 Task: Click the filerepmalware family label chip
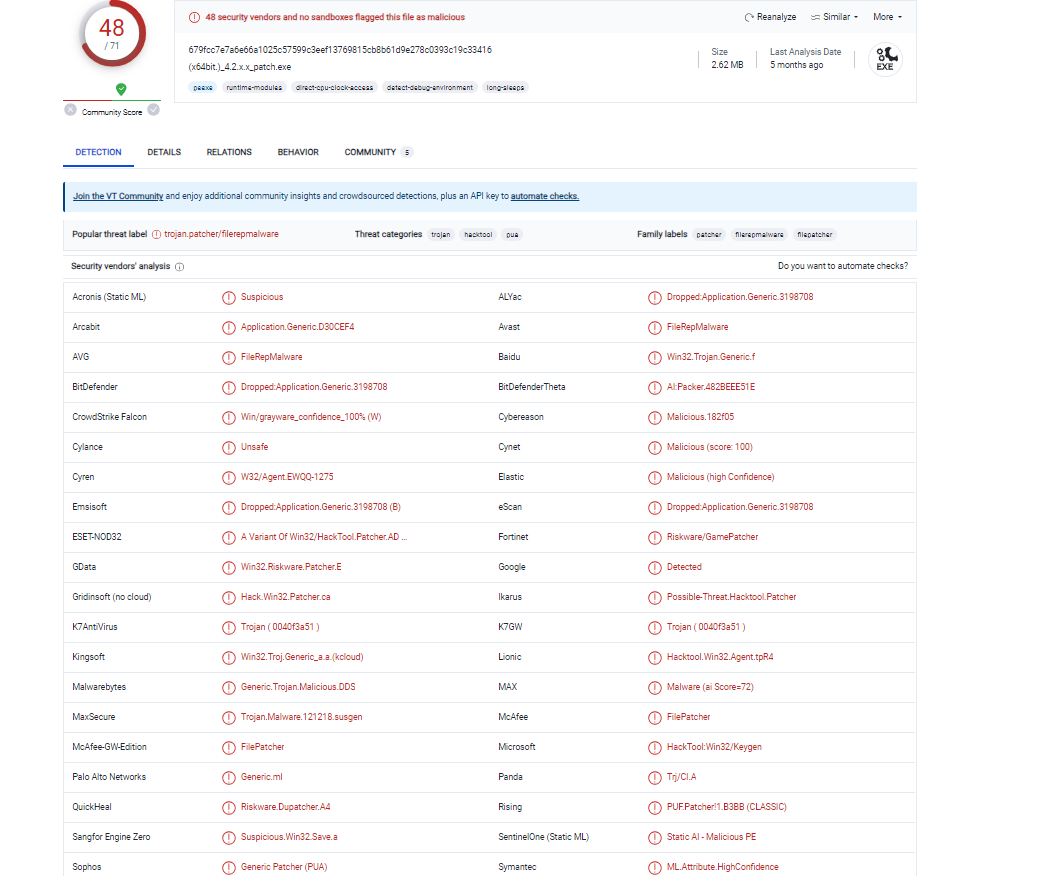759,235
